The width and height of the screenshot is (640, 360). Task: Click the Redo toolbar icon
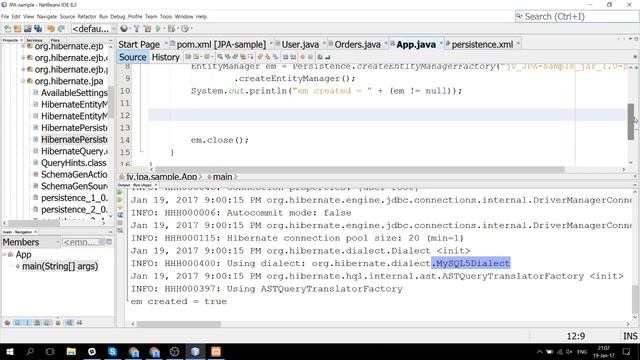61,29
